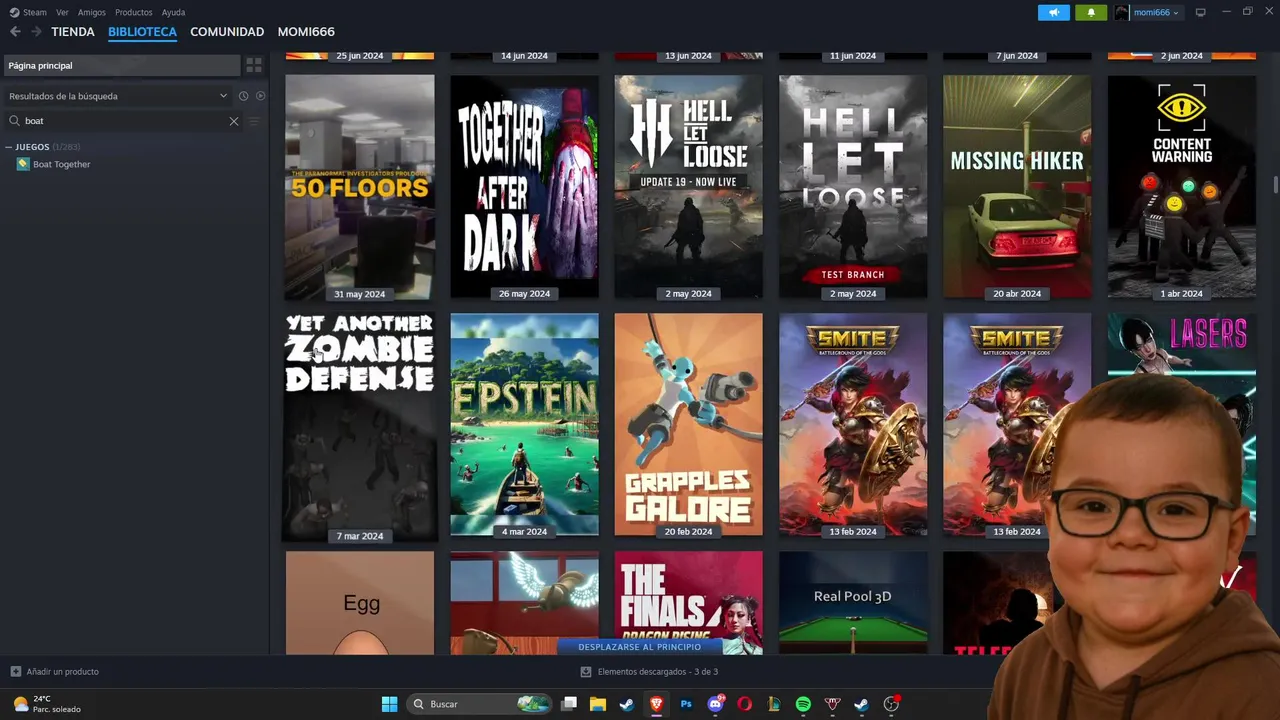This screenshot has width=1280, height=720.
Task: Open Content Warning game cover
Action: [x=1182, y=187]
